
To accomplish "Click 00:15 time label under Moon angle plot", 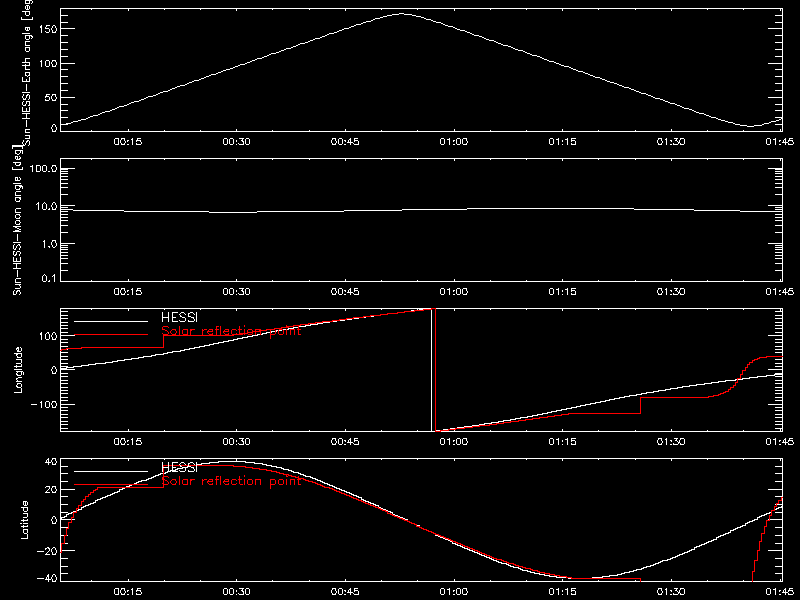I will point(128,291).
